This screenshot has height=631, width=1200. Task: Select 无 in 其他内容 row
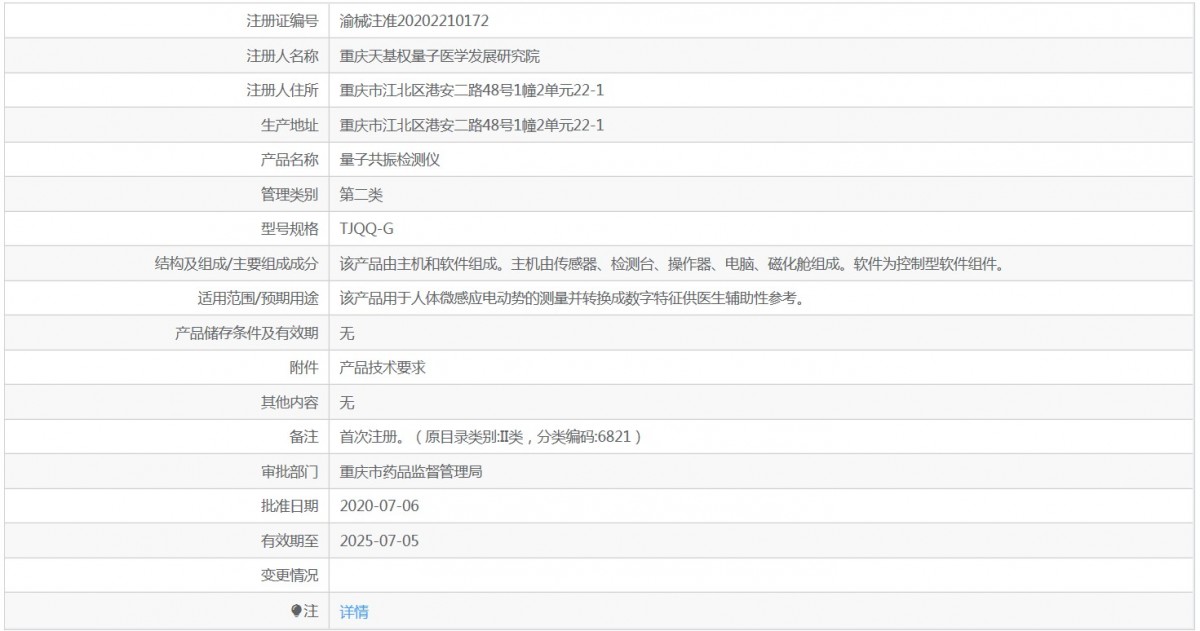coord(347,402)
